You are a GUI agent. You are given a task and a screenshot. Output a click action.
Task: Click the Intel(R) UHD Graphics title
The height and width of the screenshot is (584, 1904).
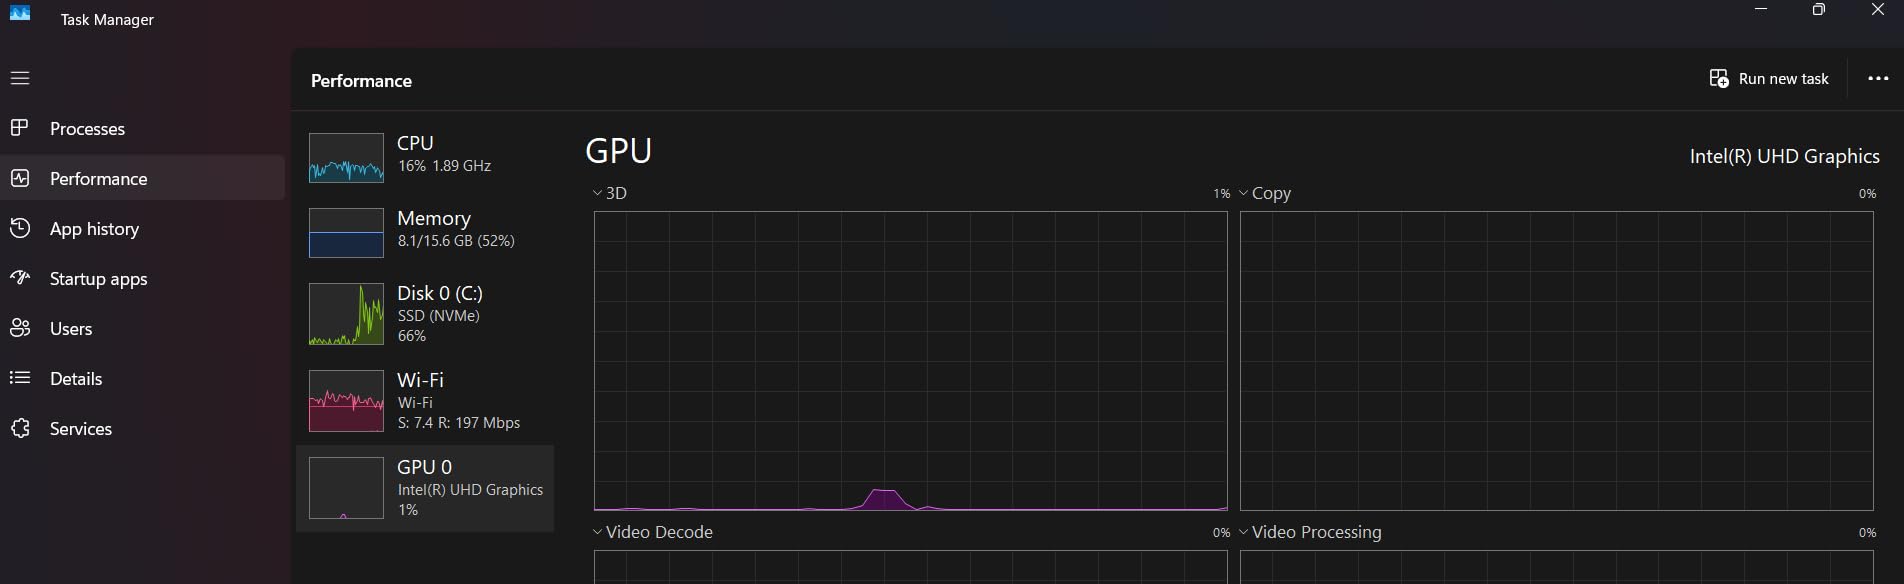(x=1784, y=156)
